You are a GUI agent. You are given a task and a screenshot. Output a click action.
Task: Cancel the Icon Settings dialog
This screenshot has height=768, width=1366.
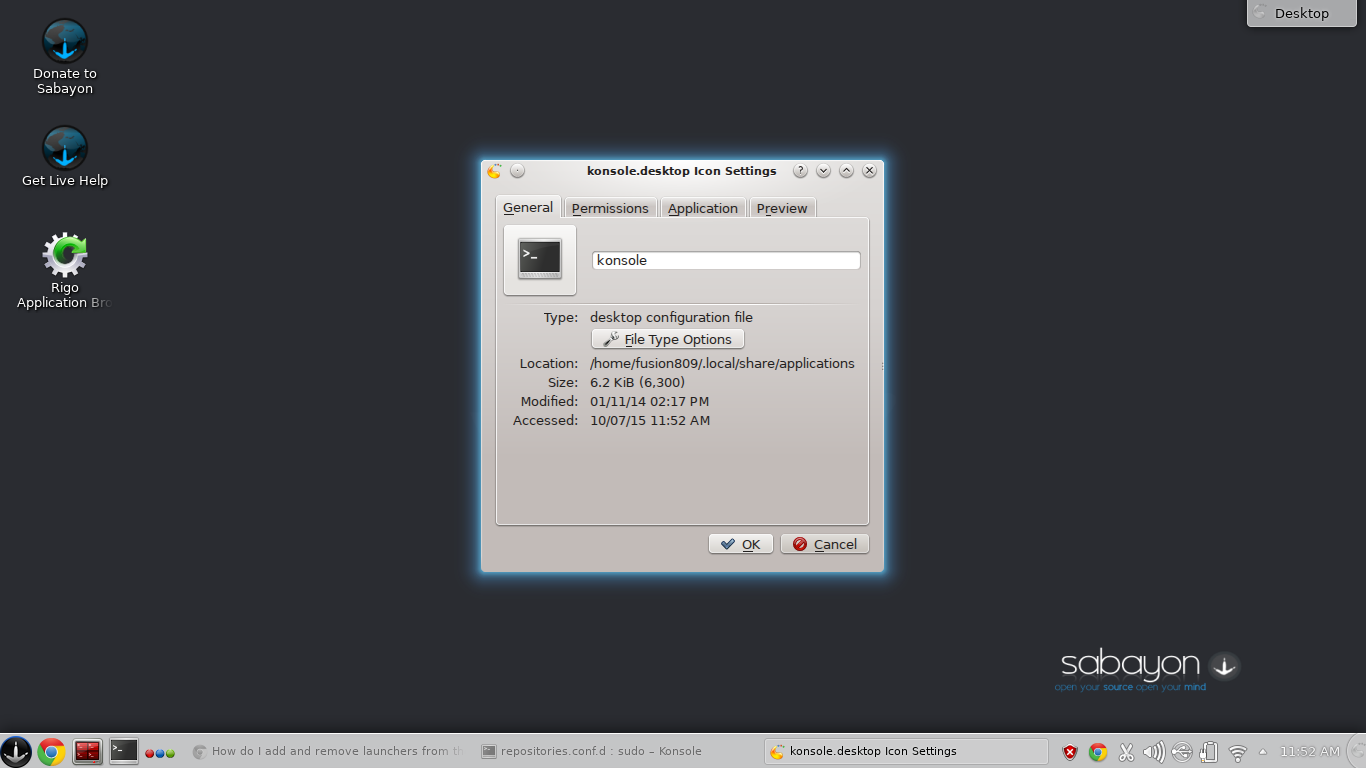825,544
